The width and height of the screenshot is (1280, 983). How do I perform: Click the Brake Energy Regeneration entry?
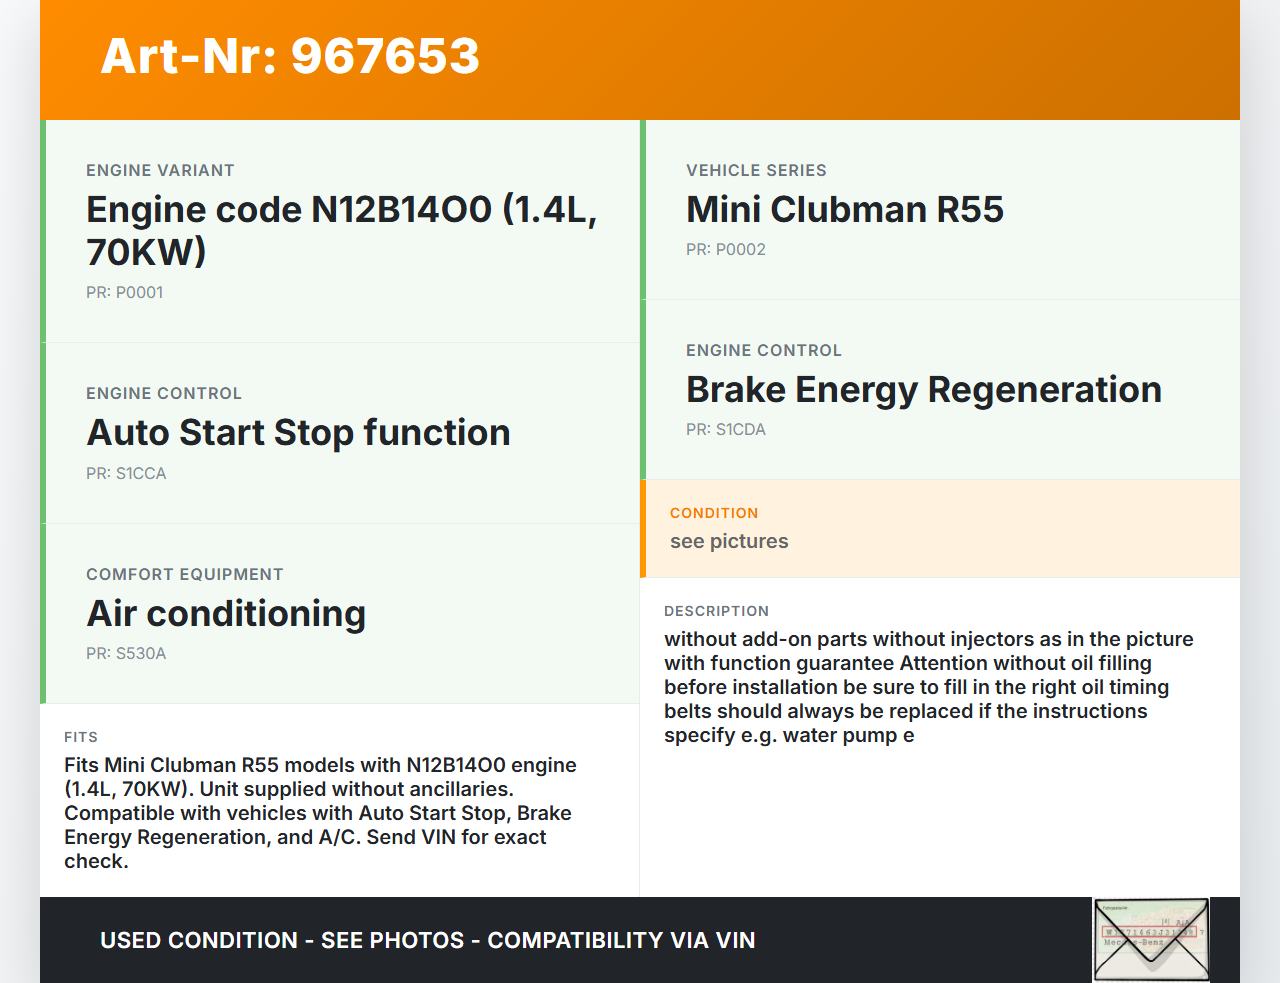(x=923, y=389)
